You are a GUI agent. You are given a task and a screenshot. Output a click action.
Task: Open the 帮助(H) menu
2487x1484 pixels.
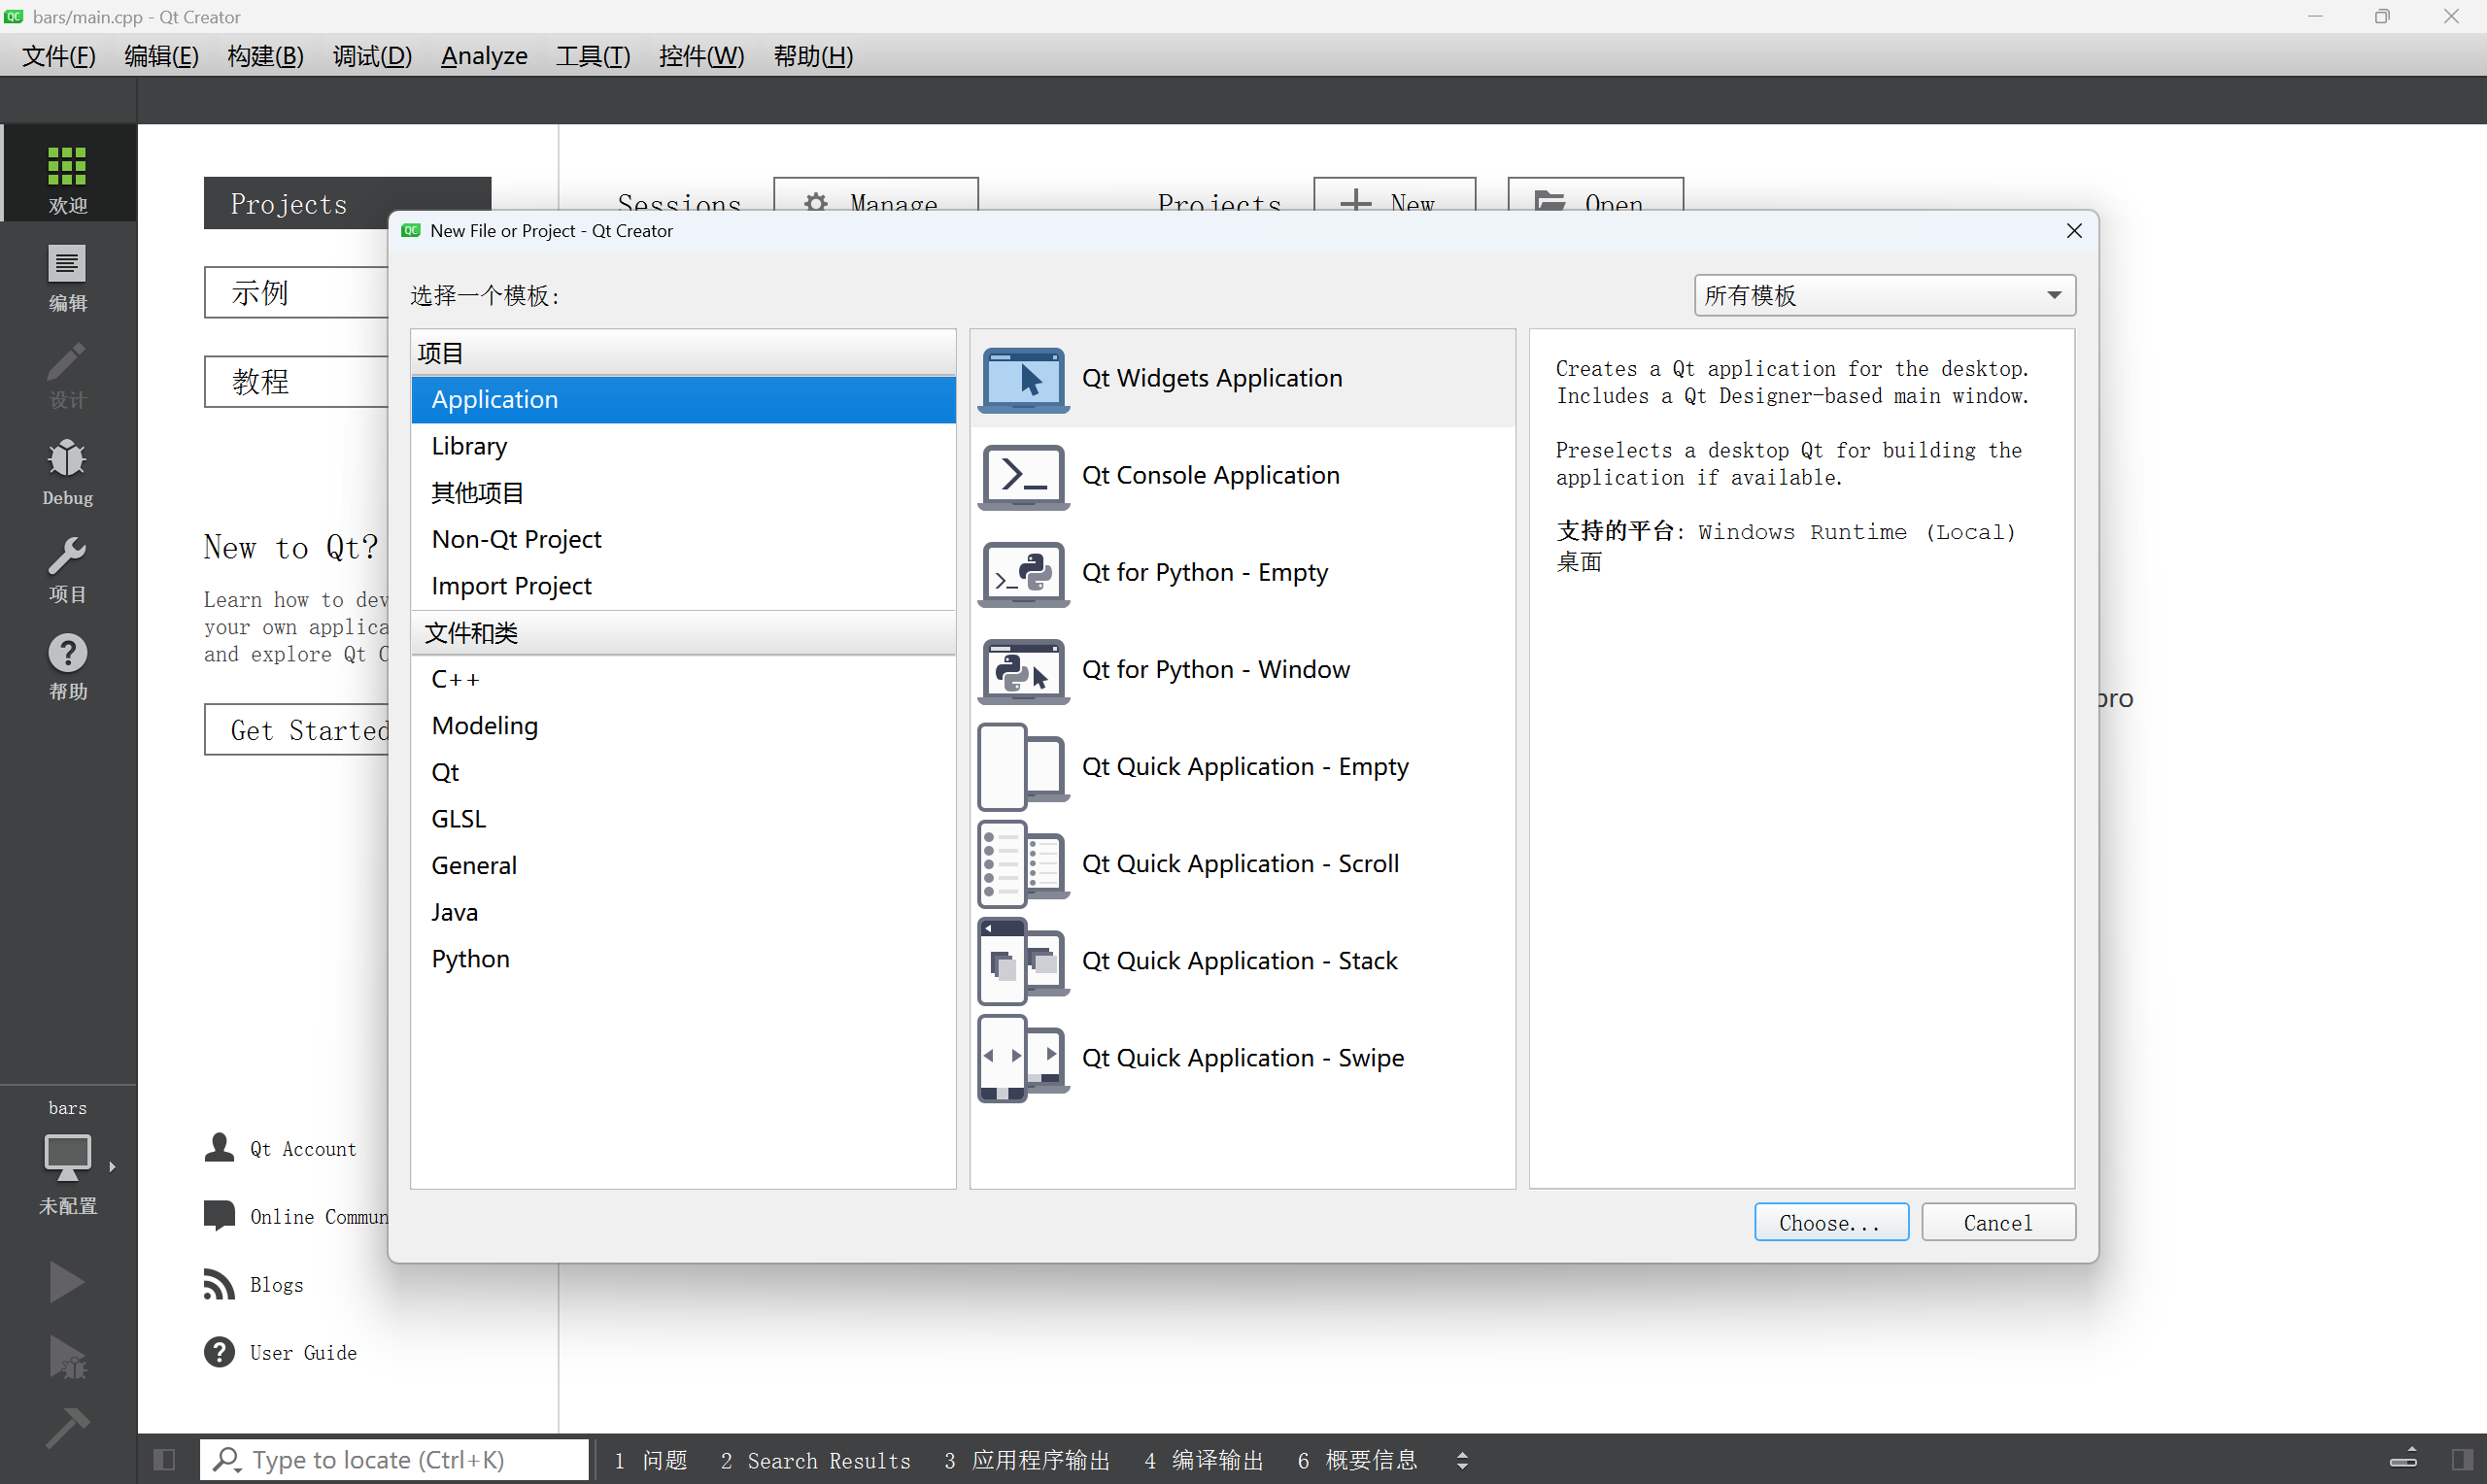pos(813,56)
